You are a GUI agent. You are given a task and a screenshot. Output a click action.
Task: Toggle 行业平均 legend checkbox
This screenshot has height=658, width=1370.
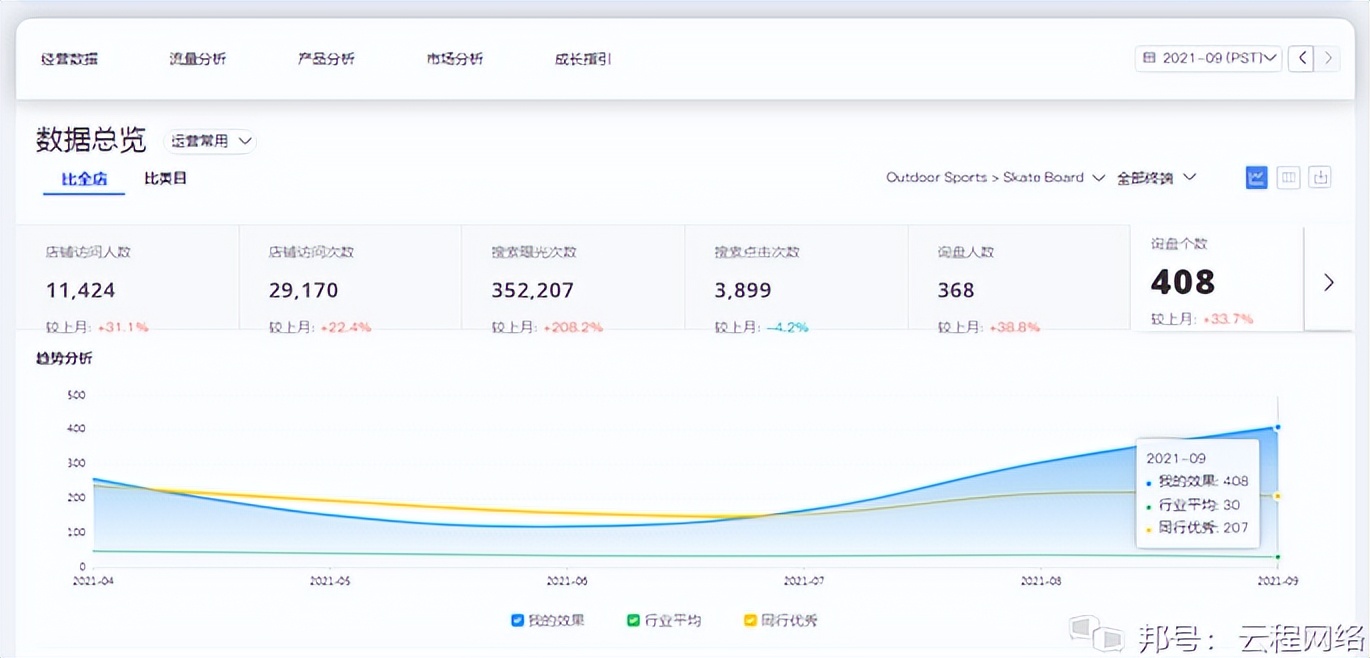point(633,620)
